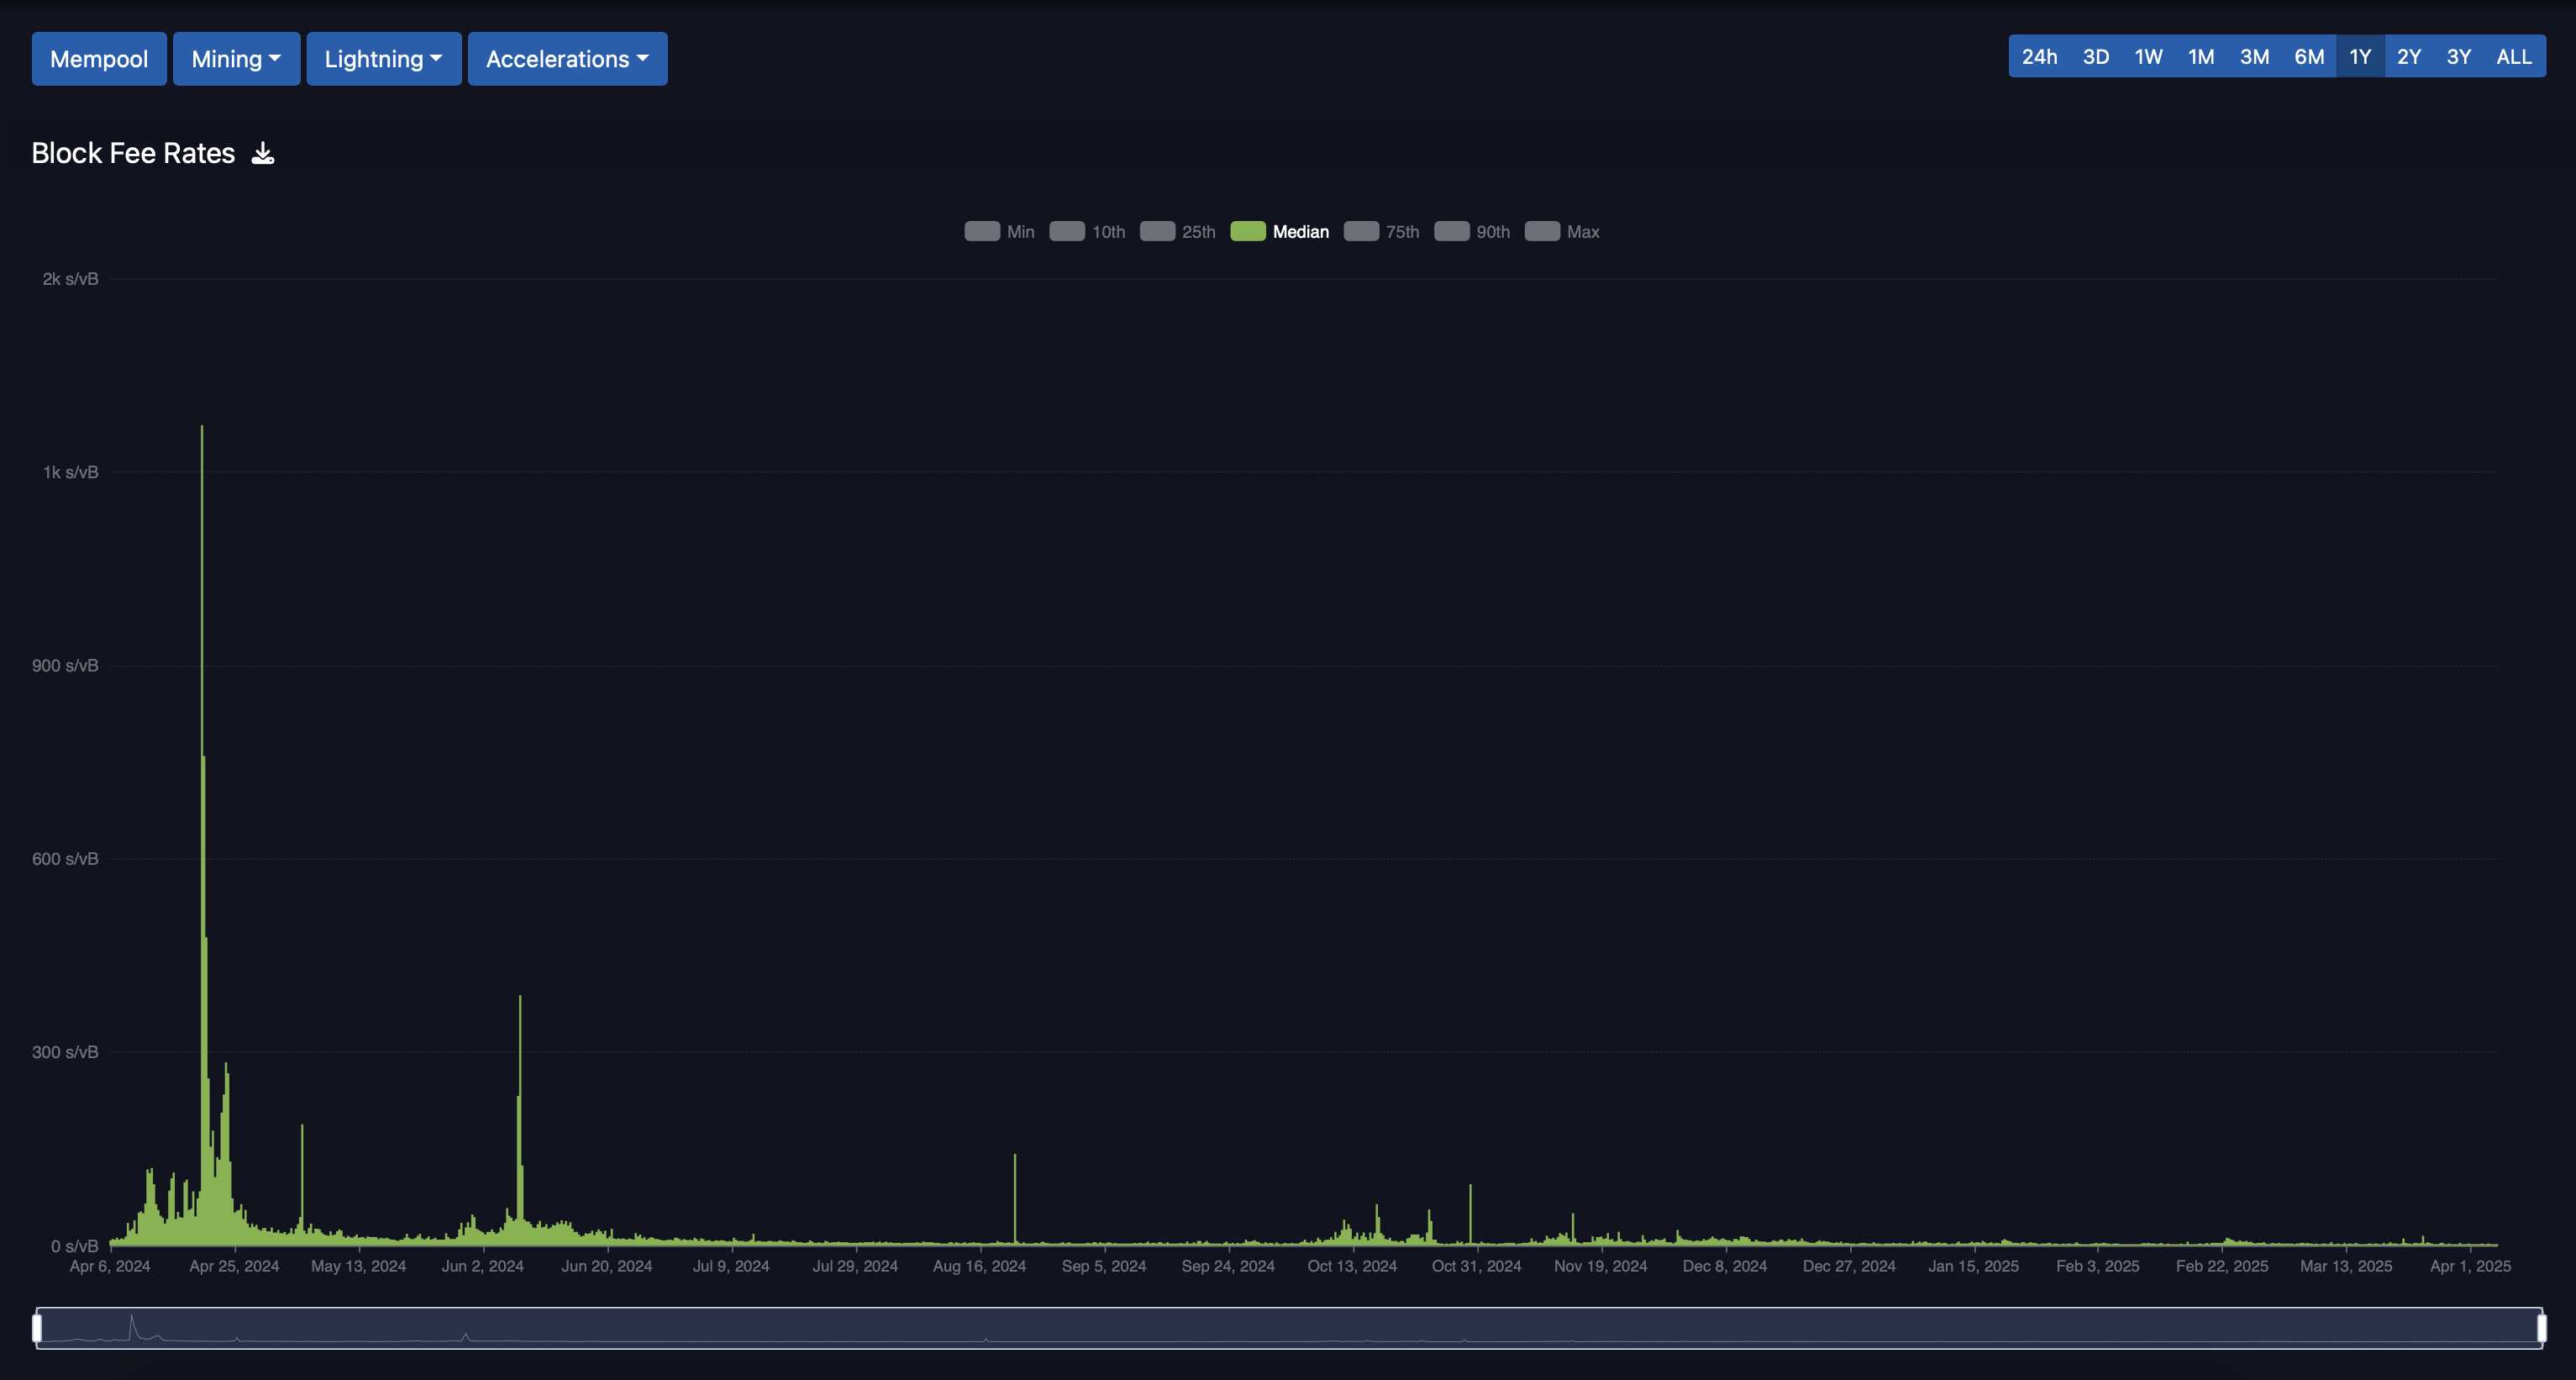This screenshot has height=1380, width=2576.
Task: Expand the Accelerations dropdown menu
Action: click(568, 59)
